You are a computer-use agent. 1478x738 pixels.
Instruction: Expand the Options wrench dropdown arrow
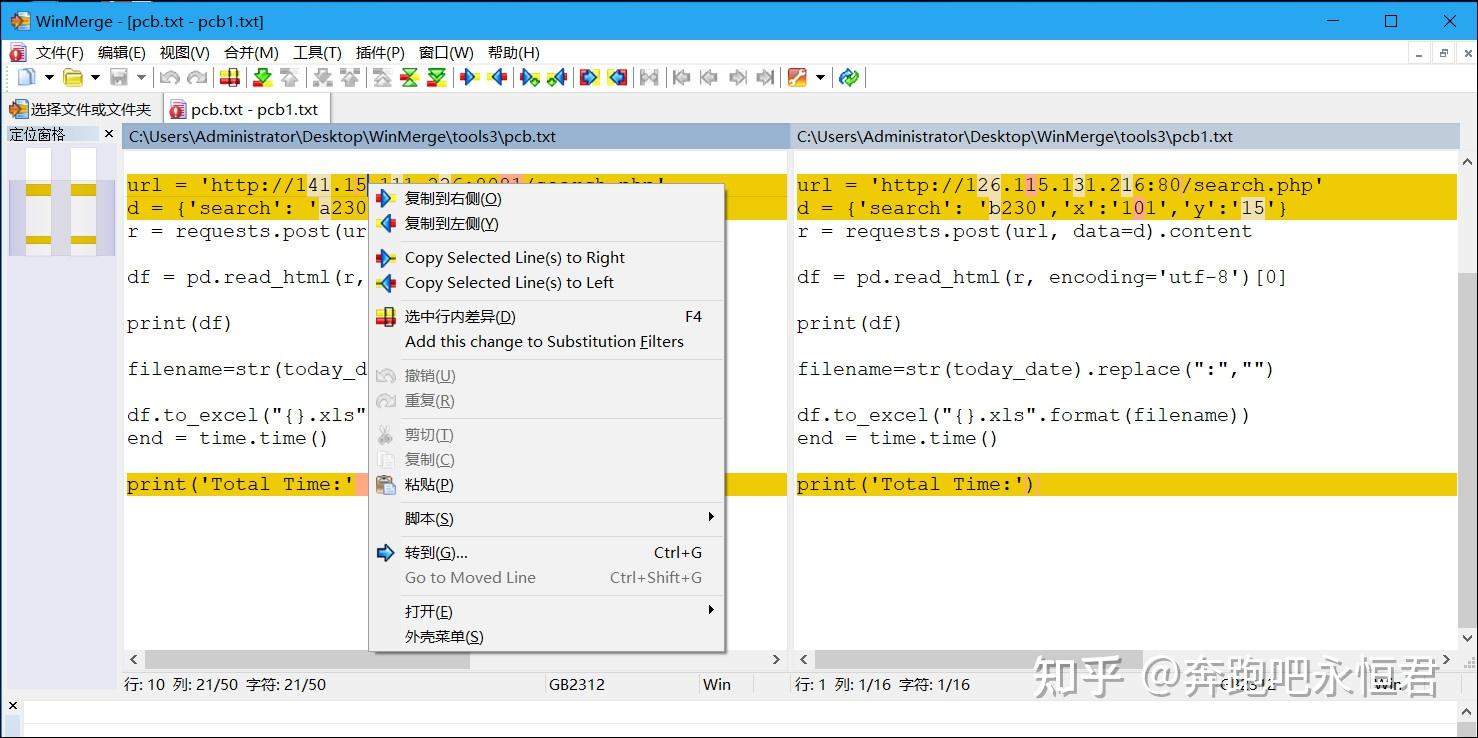tap(820, 77)
